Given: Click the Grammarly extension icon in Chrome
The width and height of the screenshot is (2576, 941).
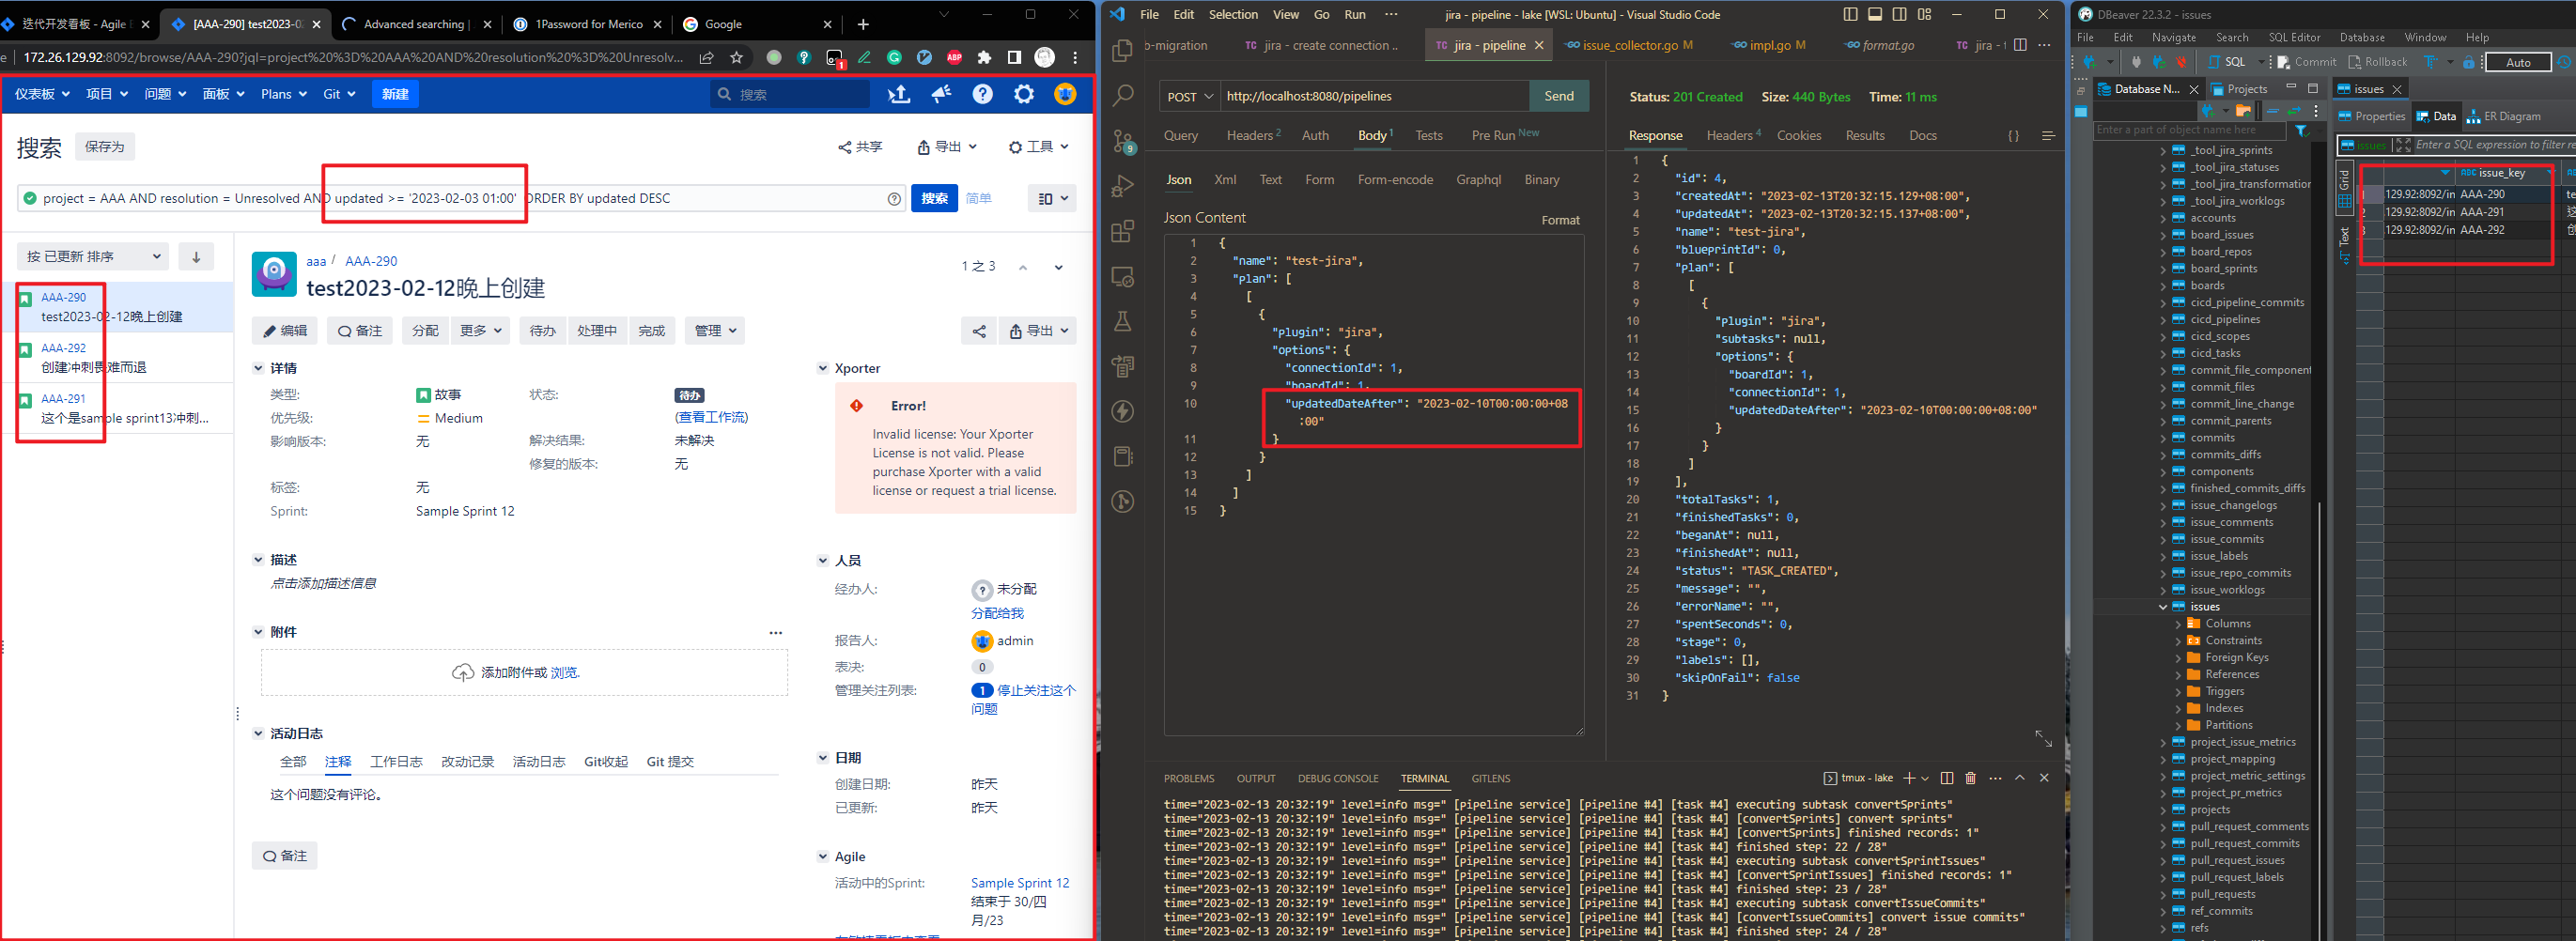Looking at the screenshot, I should [x=894, y=58].
